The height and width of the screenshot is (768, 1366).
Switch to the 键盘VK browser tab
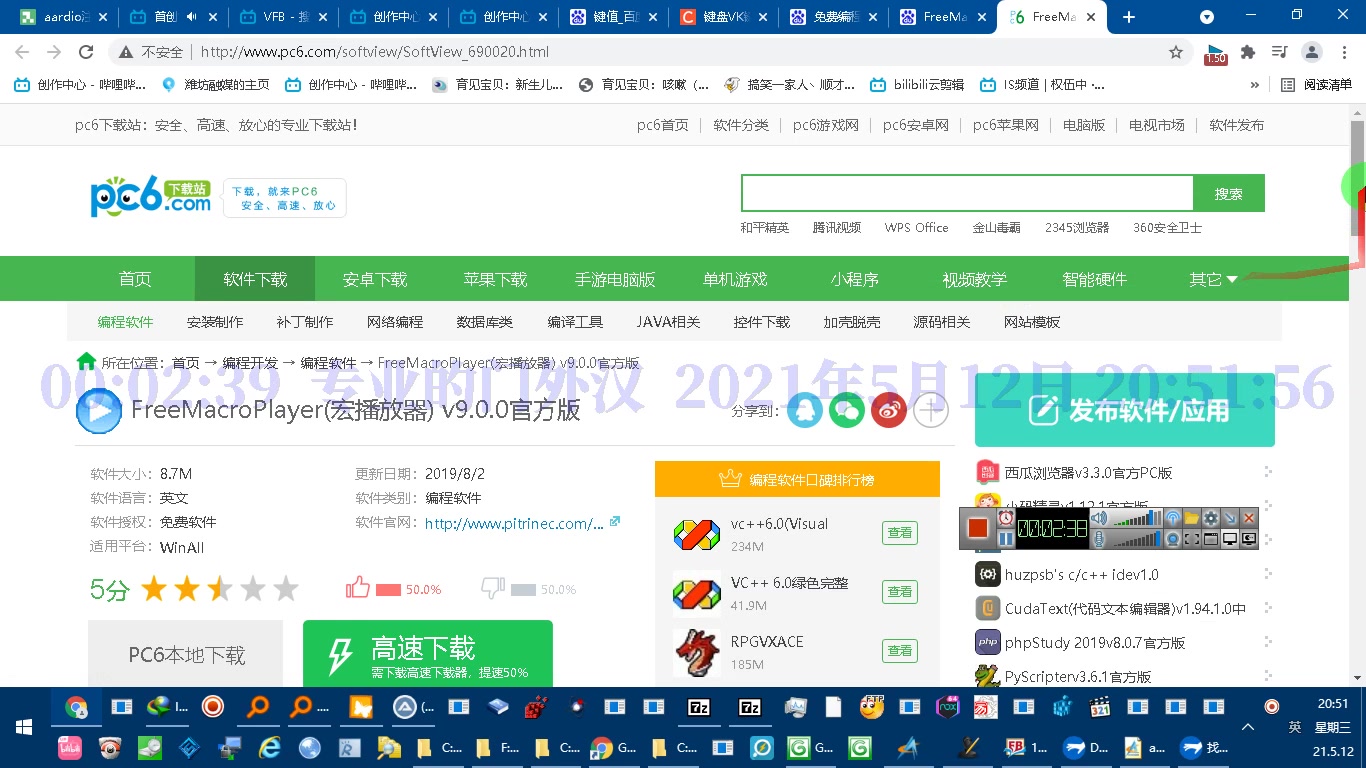coord(722,17)
